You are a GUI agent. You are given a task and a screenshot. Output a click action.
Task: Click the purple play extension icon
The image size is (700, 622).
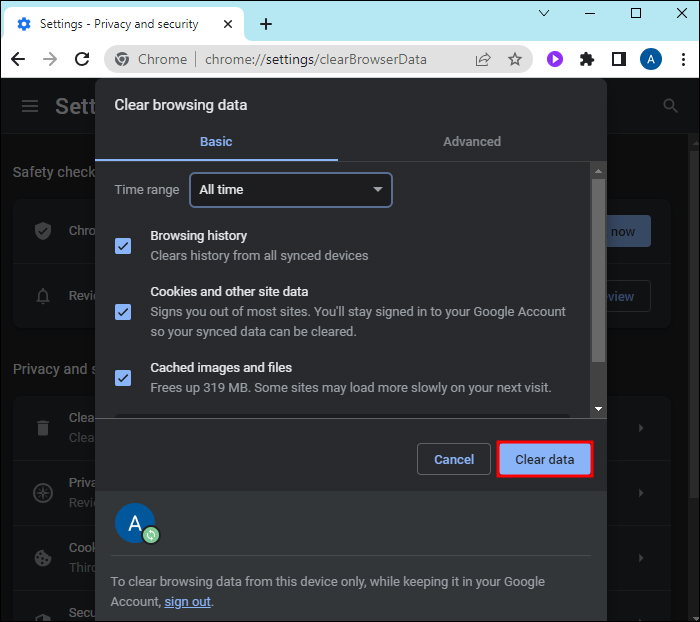pos(555,59)
